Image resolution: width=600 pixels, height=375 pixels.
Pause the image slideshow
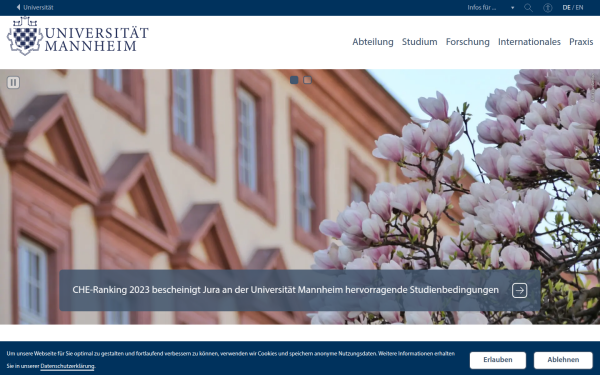coord(13,82)
